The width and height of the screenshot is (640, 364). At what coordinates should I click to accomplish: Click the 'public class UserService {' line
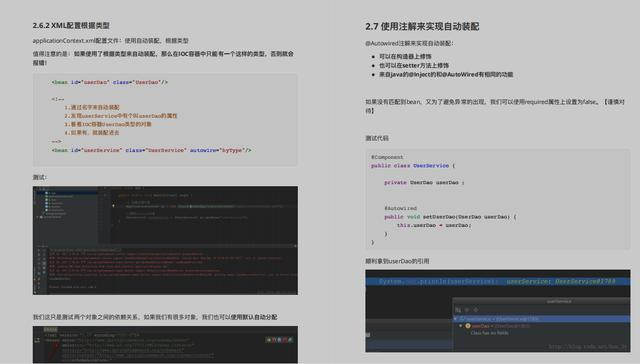(413, 166)
